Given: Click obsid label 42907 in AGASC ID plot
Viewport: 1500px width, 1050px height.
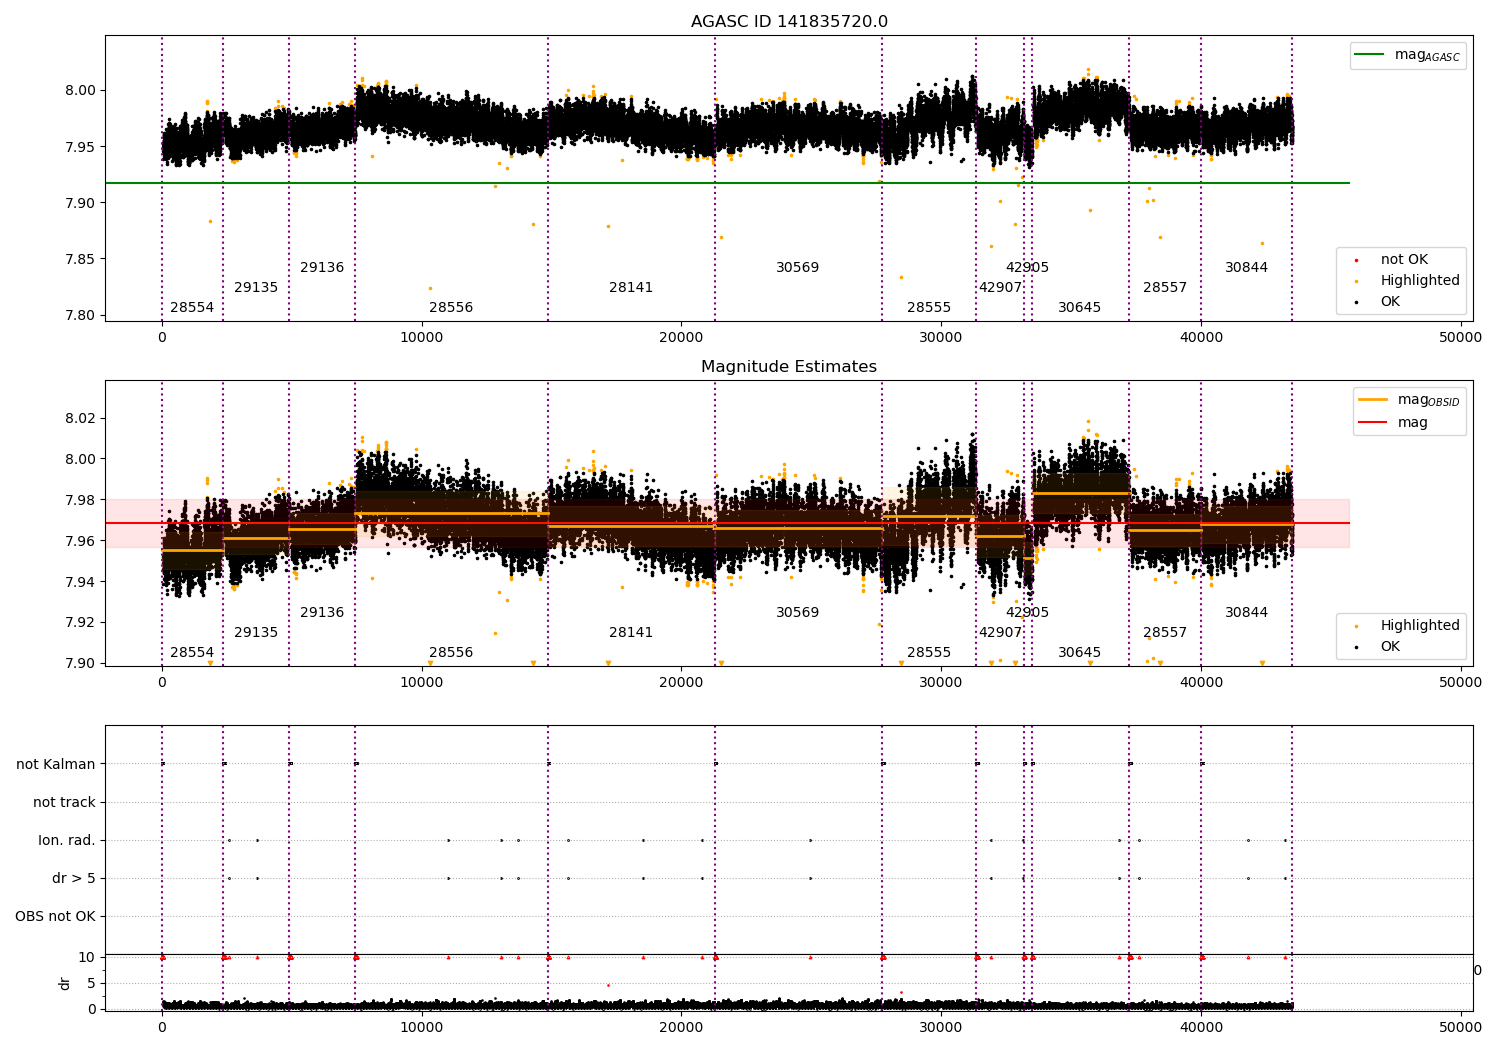Looking at the screenshot, I should [1000, 288].
